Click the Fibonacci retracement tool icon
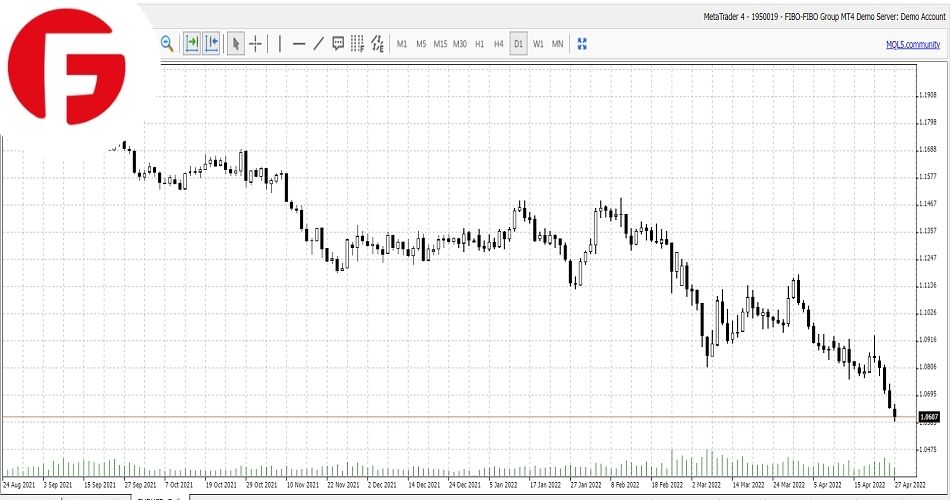Screen dimensions: 950x500 [357, 43]
